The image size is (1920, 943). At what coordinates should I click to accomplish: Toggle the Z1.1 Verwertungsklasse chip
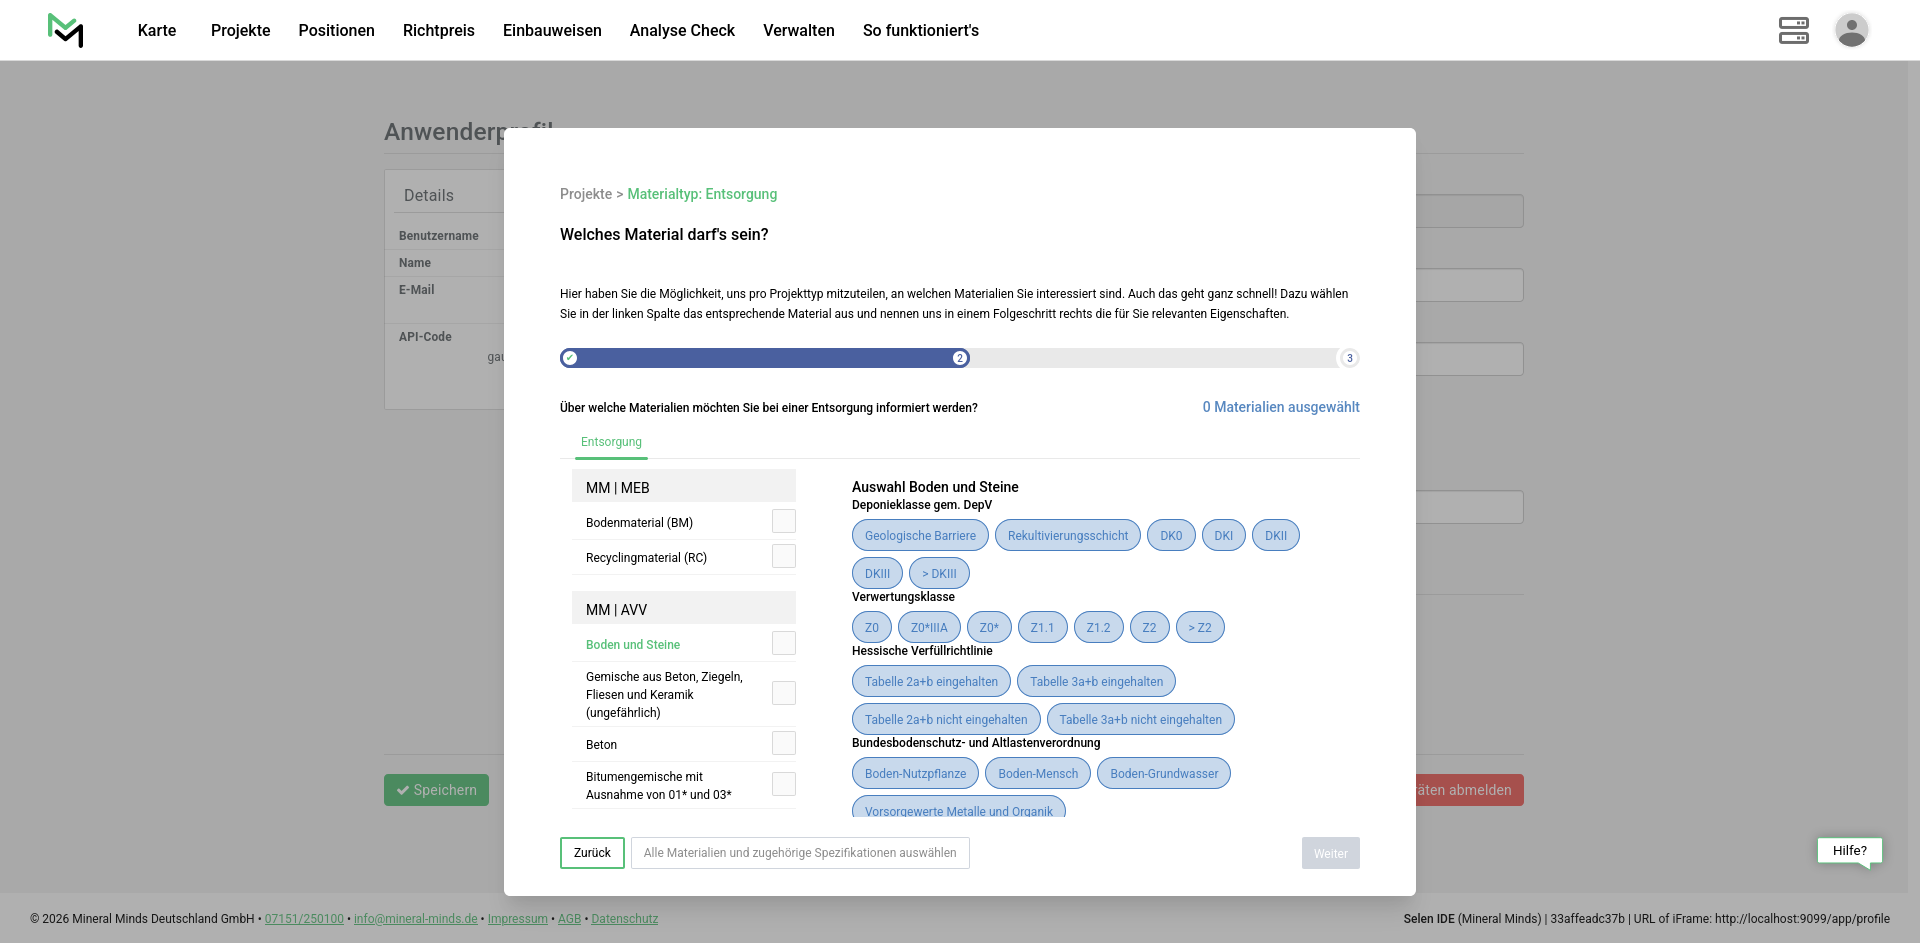[1042, 628]
